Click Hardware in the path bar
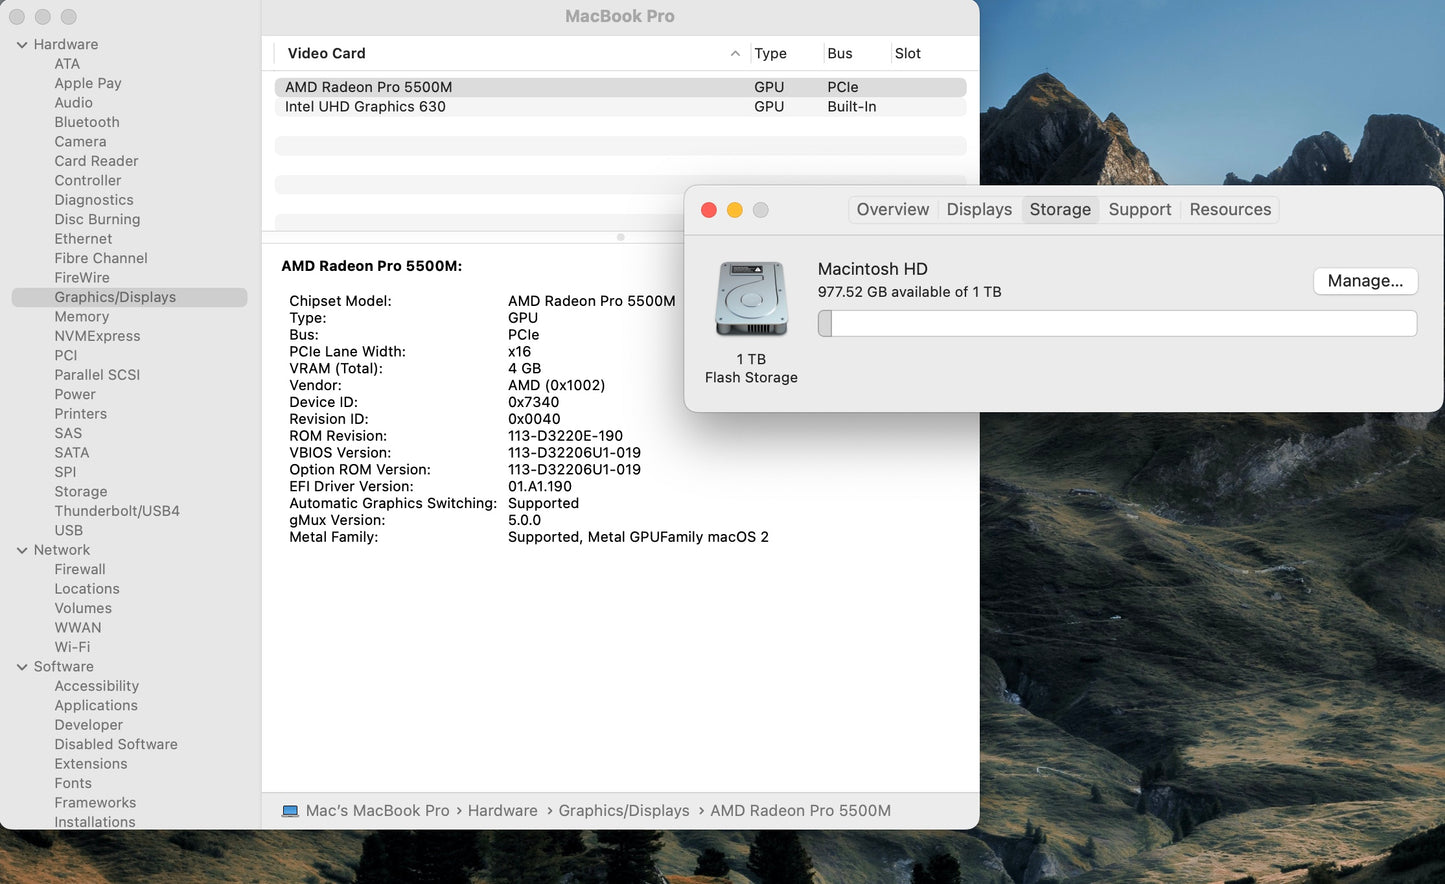The width and height of the screenshot is (1445, 884). coord(503,811)
